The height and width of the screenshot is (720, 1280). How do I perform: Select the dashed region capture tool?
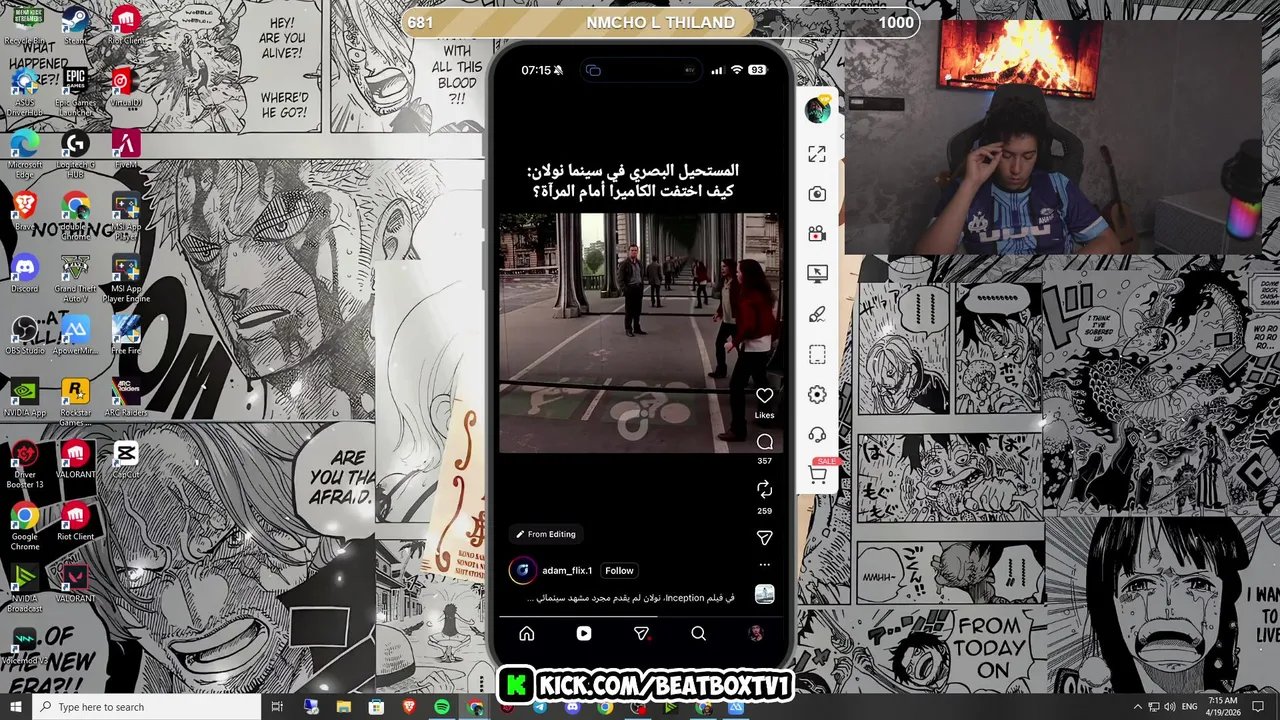(817, 354)
